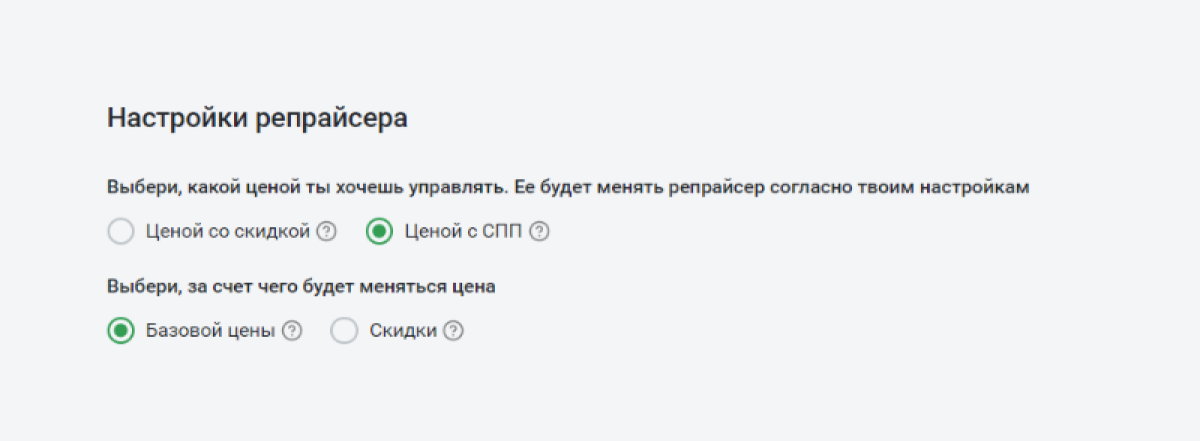Click the Ценой со скидкой label text
Viewport: 1200px width, 441px height.
pos(228,232)
